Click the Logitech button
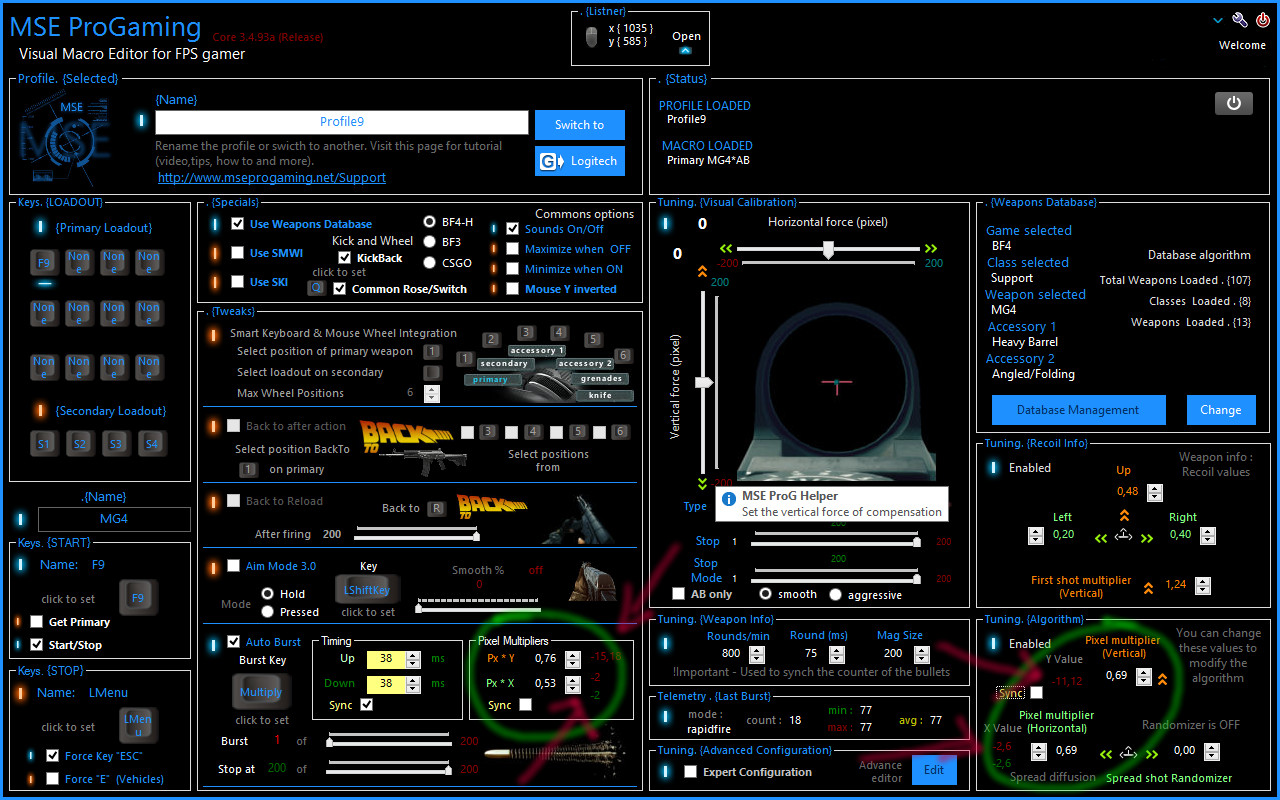Viewport: 1280px width, 800px height. click(x=580, y=161)
